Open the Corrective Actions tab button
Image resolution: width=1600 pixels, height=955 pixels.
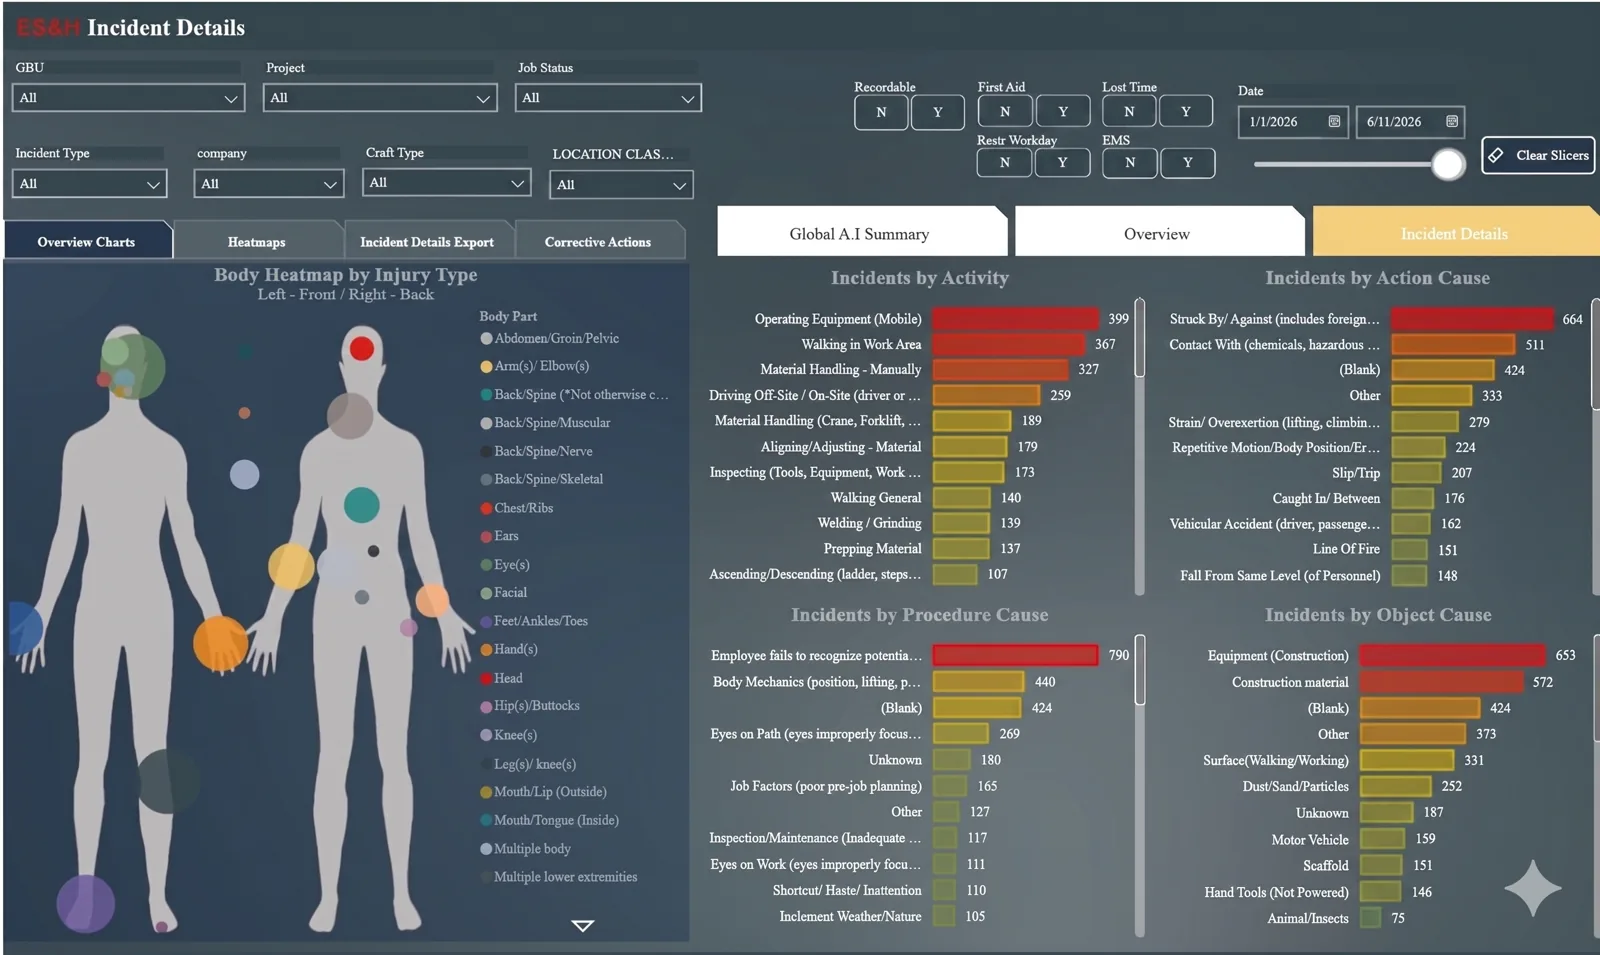tap(598, 242)
